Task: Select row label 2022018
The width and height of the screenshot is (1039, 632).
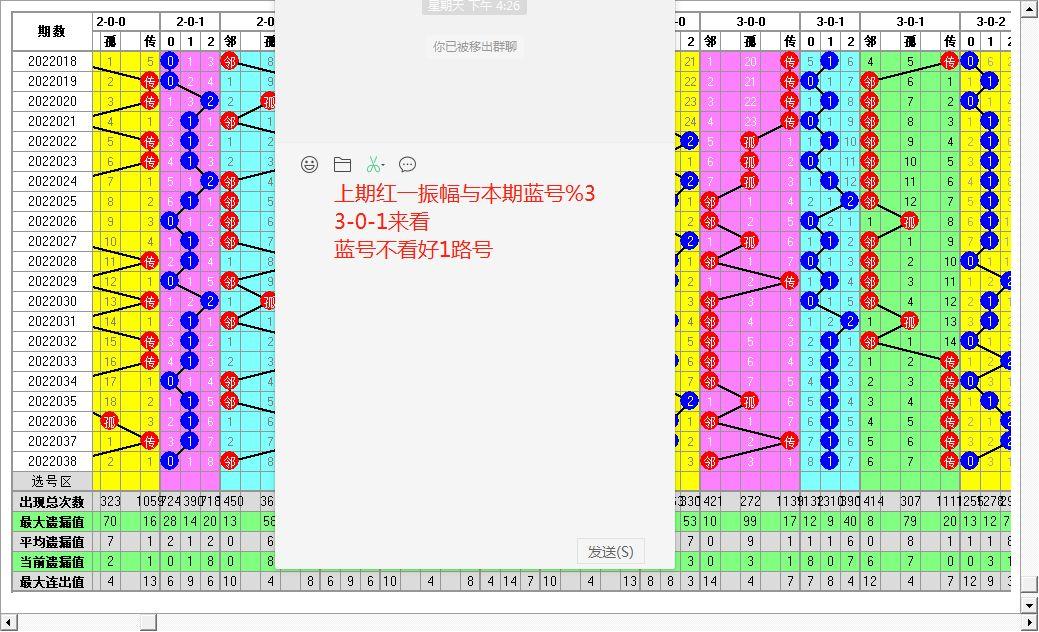Action: pyautogui.click(x=52, y=61)
